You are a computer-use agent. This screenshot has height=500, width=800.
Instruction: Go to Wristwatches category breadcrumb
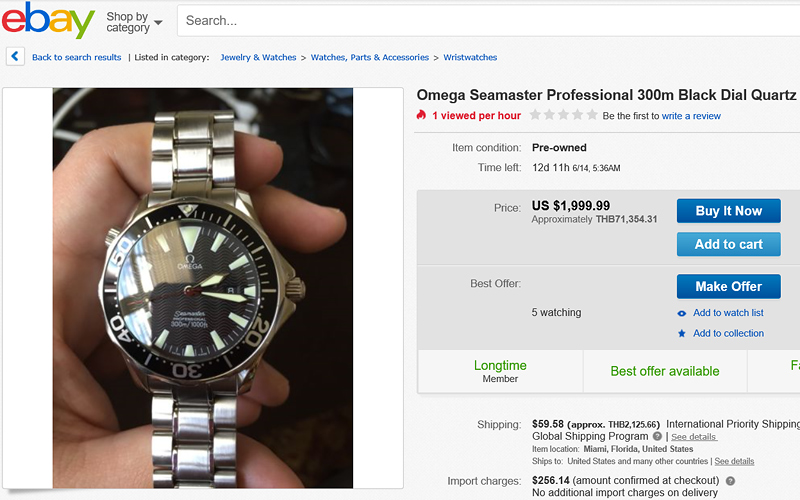point(470,57)
